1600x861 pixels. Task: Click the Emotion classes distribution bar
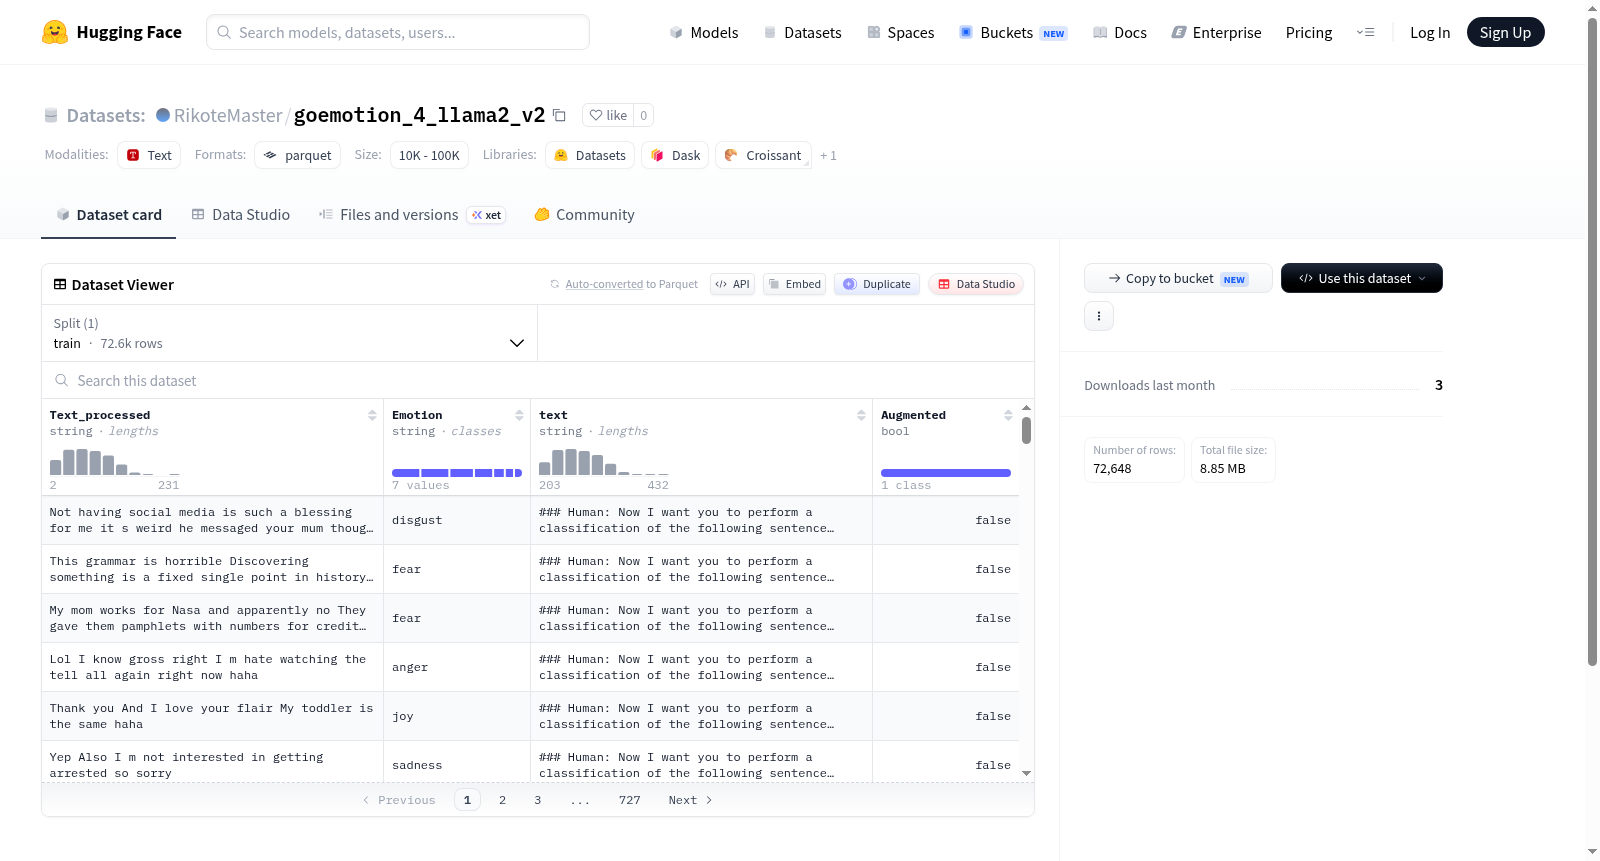457,472
